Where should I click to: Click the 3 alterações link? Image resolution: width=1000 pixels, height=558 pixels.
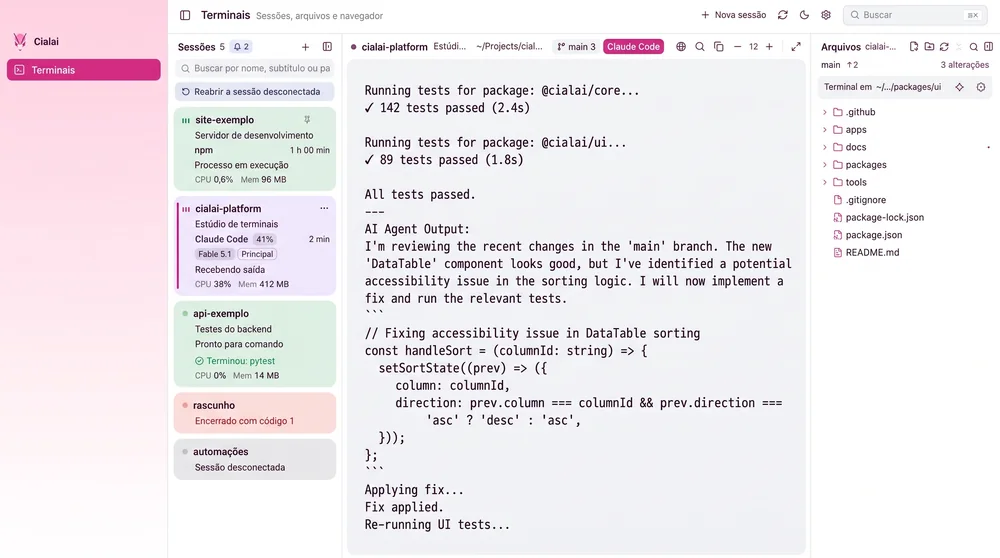964,65
